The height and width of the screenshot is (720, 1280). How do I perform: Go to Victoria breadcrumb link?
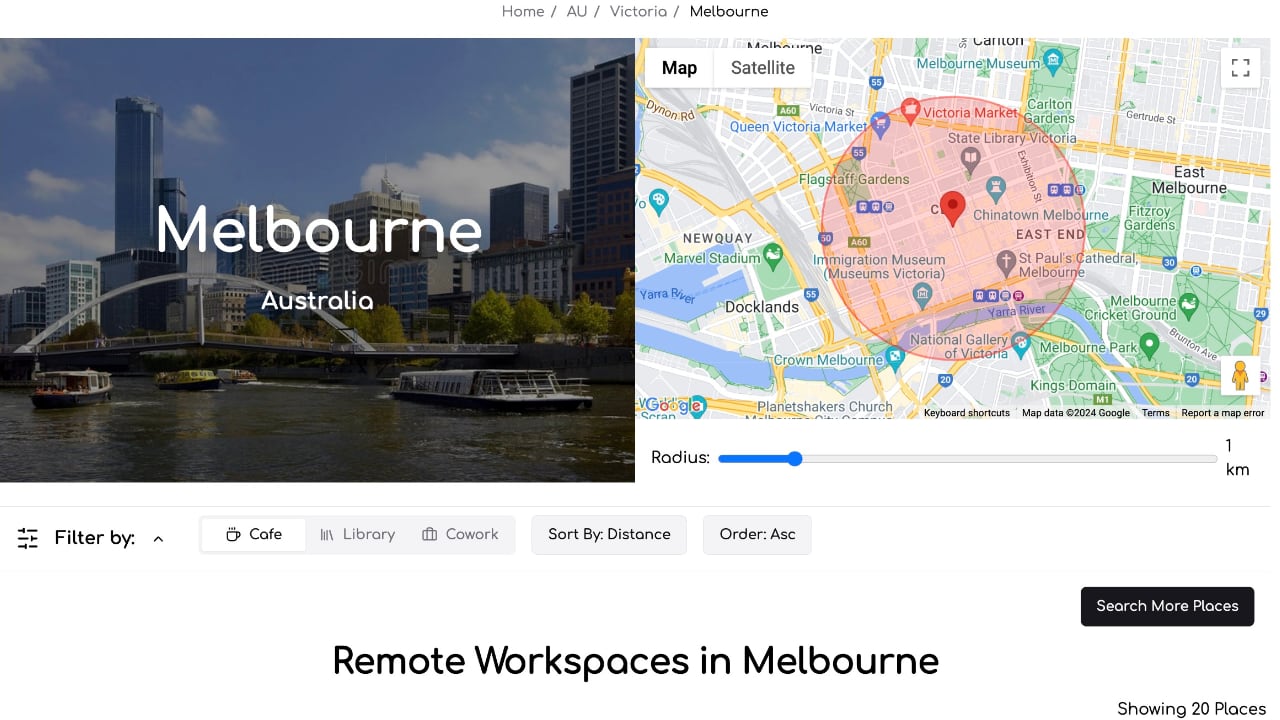638,12
